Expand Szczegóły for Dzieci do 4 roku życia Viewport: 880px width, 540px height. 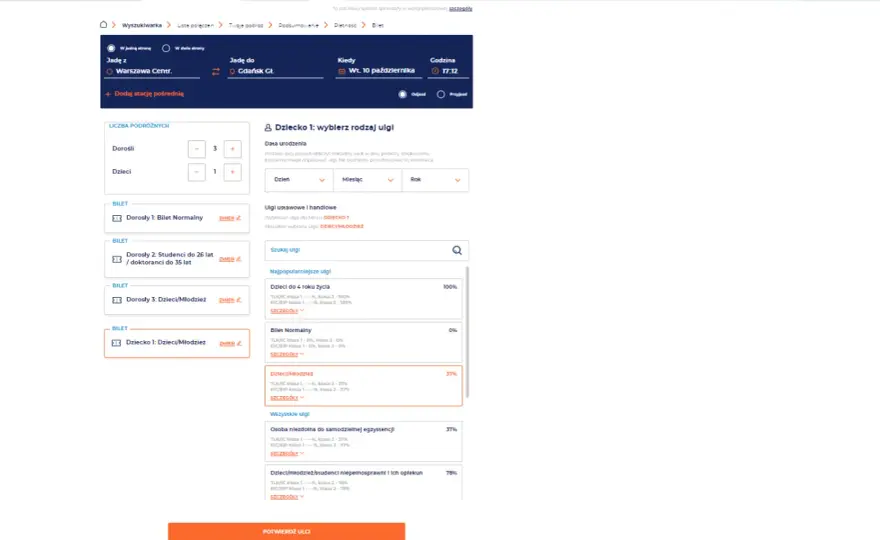point(287,310)
